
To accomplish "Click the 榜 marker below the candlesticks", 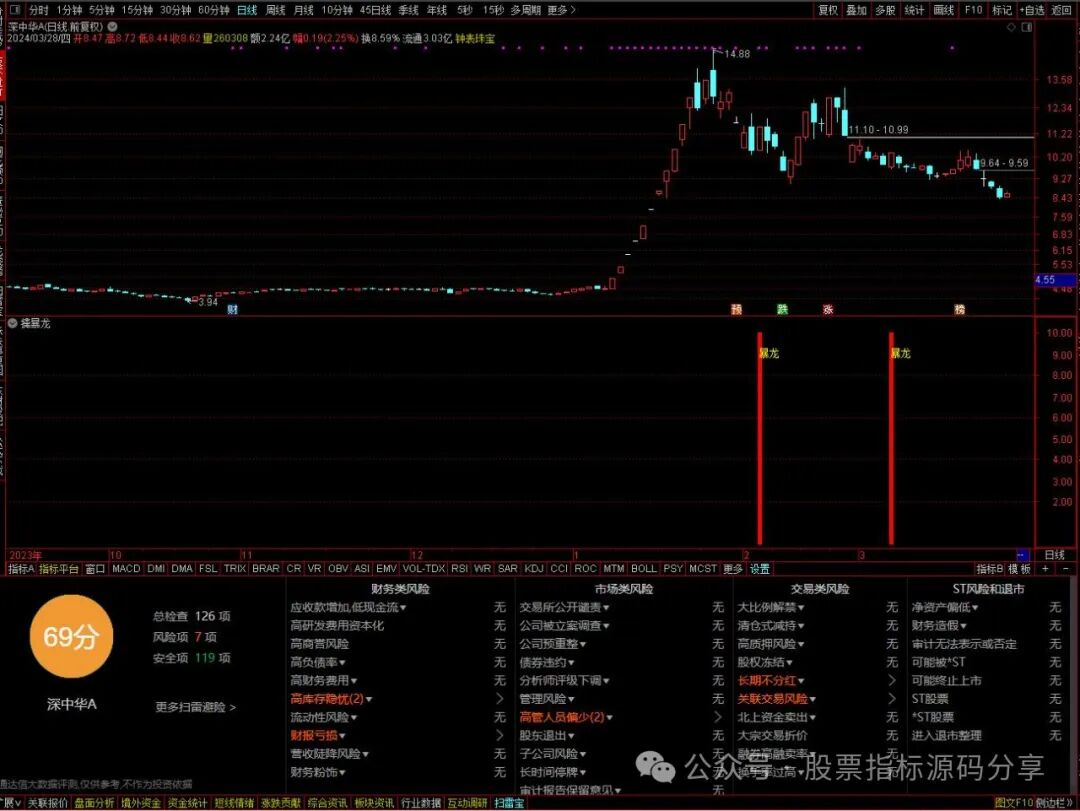I will (x=959, y=309).
